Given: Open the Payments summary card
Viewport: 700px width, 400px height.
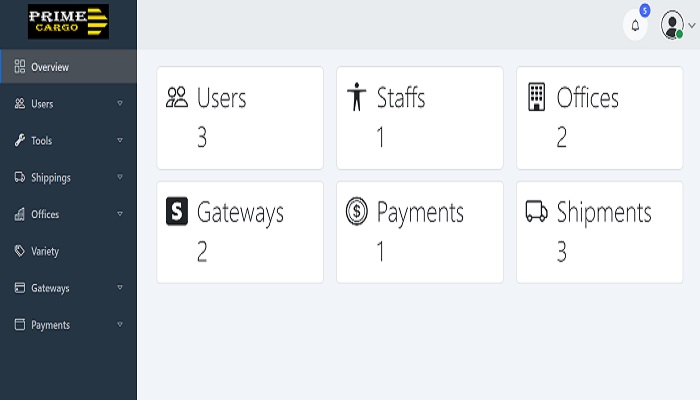Looking at the screenshot, I should (419, 232).
